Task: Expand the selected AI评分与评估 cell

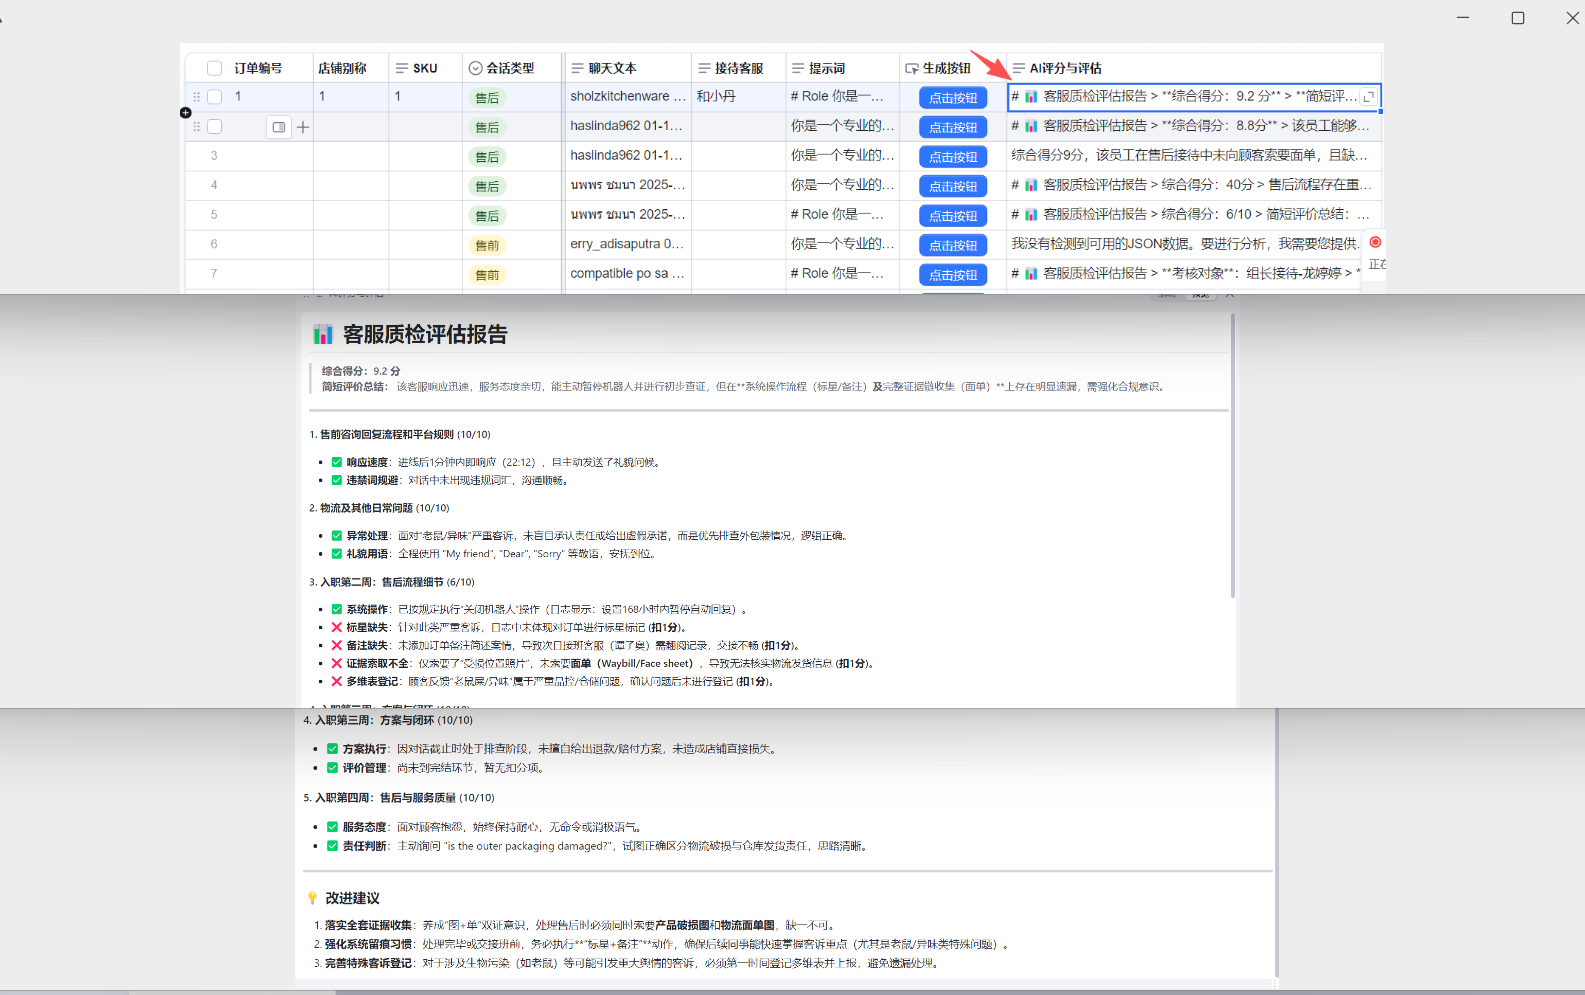Action: pos(1369,97)
